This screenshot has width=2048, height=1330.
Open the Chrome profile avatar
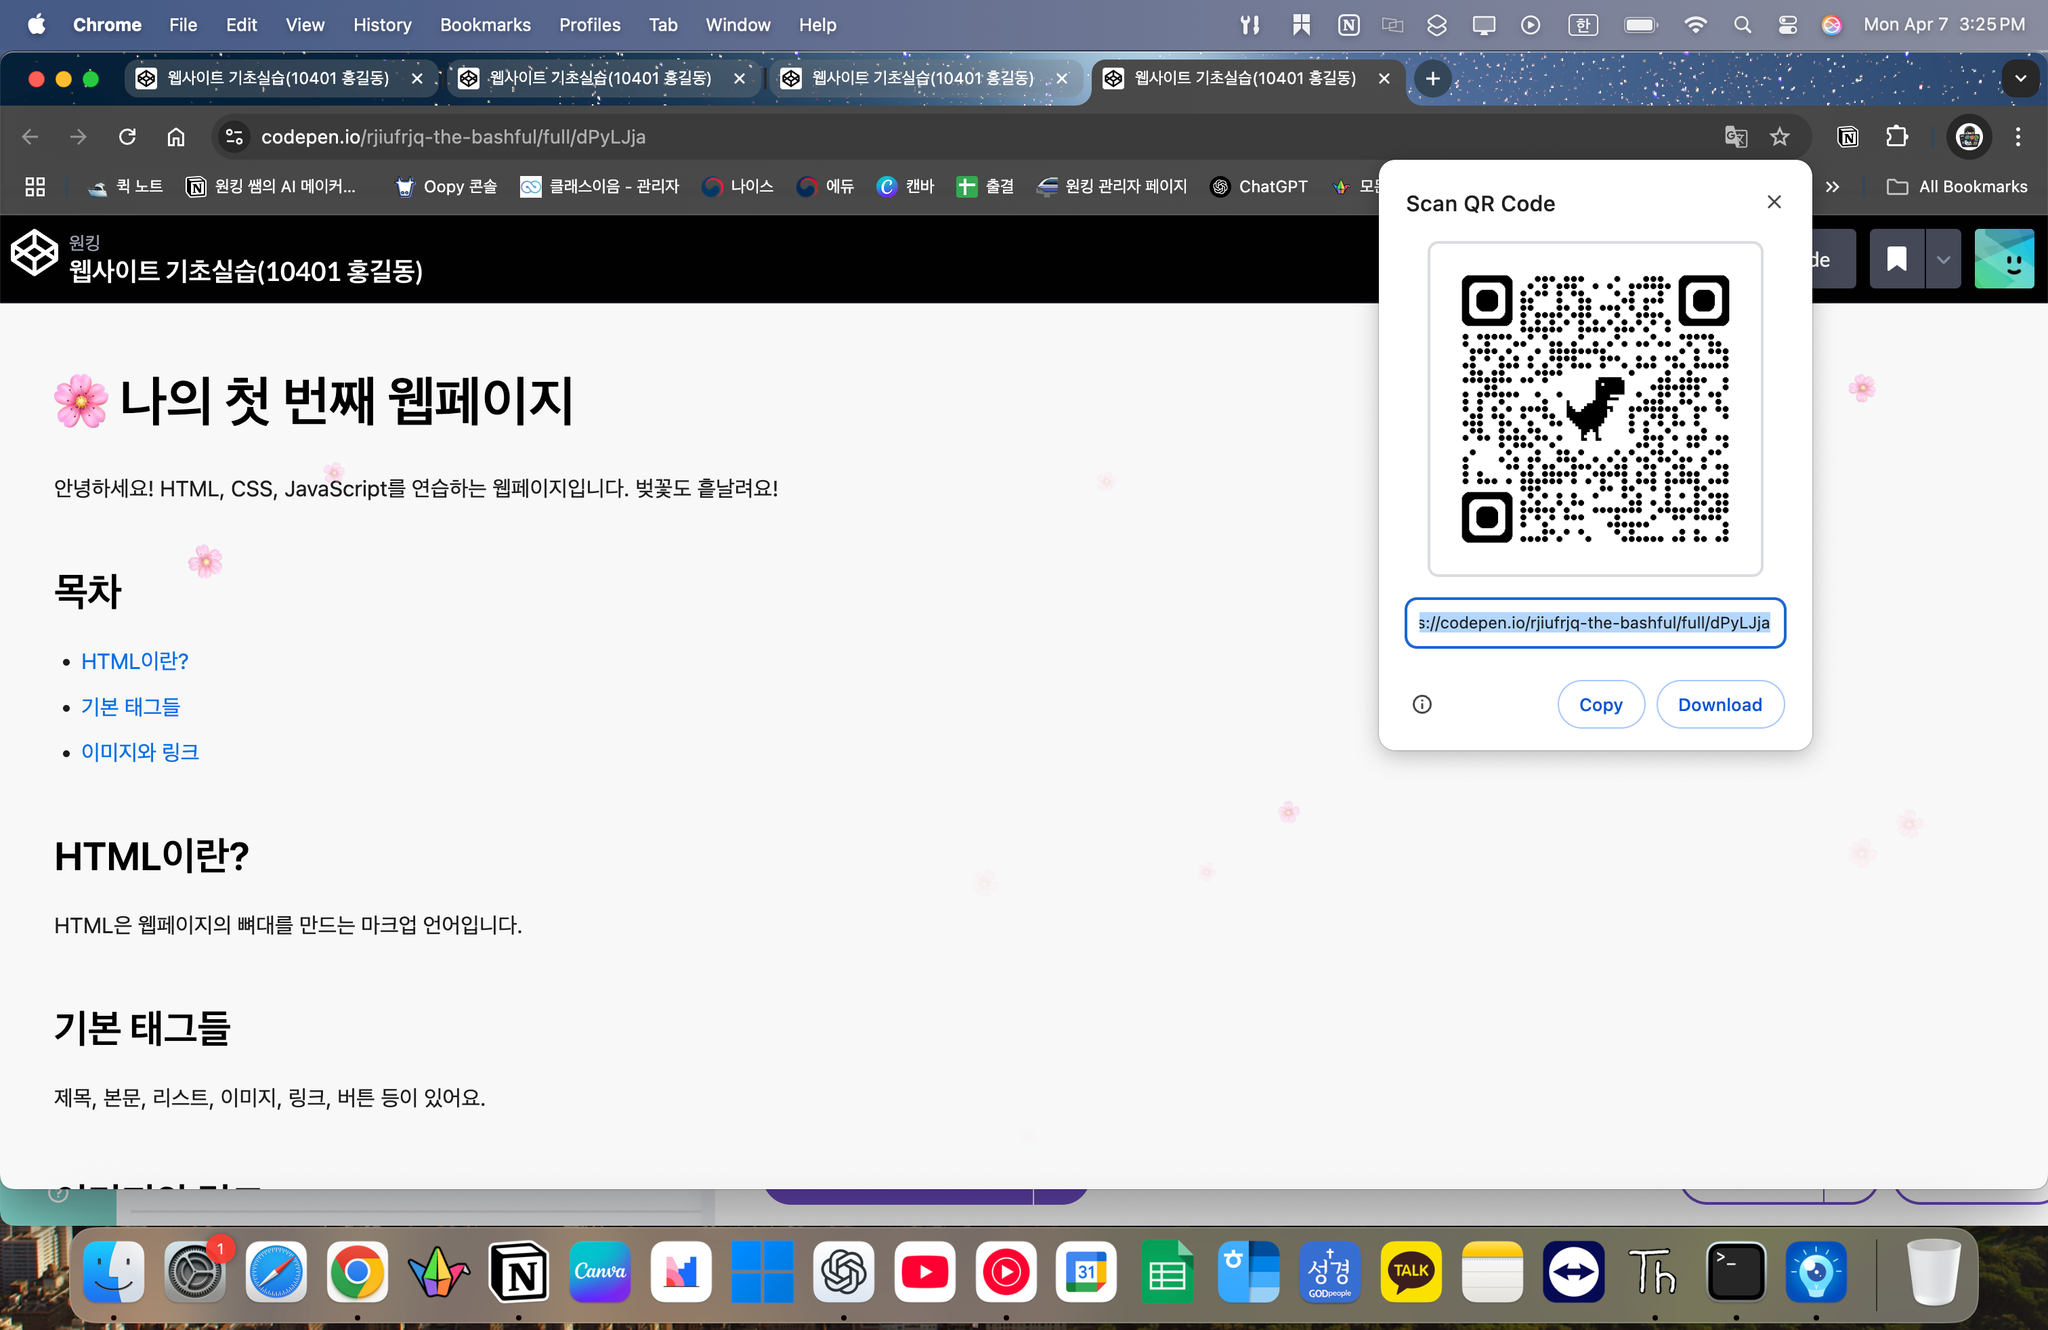tap(1969, 137)
